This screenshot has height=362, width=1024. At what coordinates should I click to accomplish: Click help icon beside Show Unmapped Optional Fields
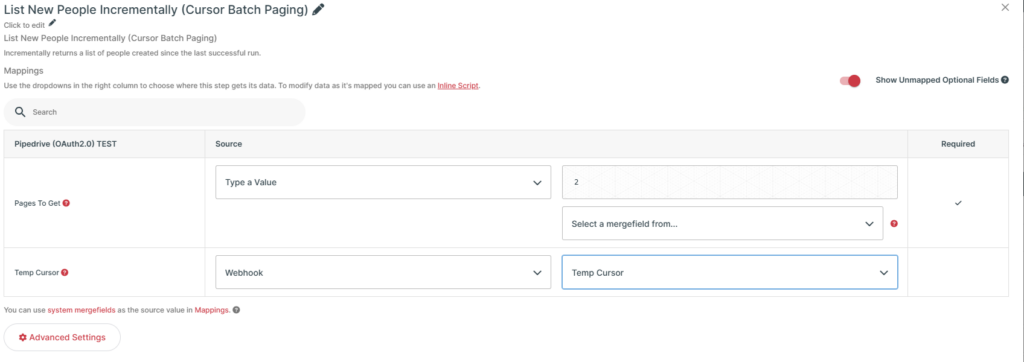1004,80
